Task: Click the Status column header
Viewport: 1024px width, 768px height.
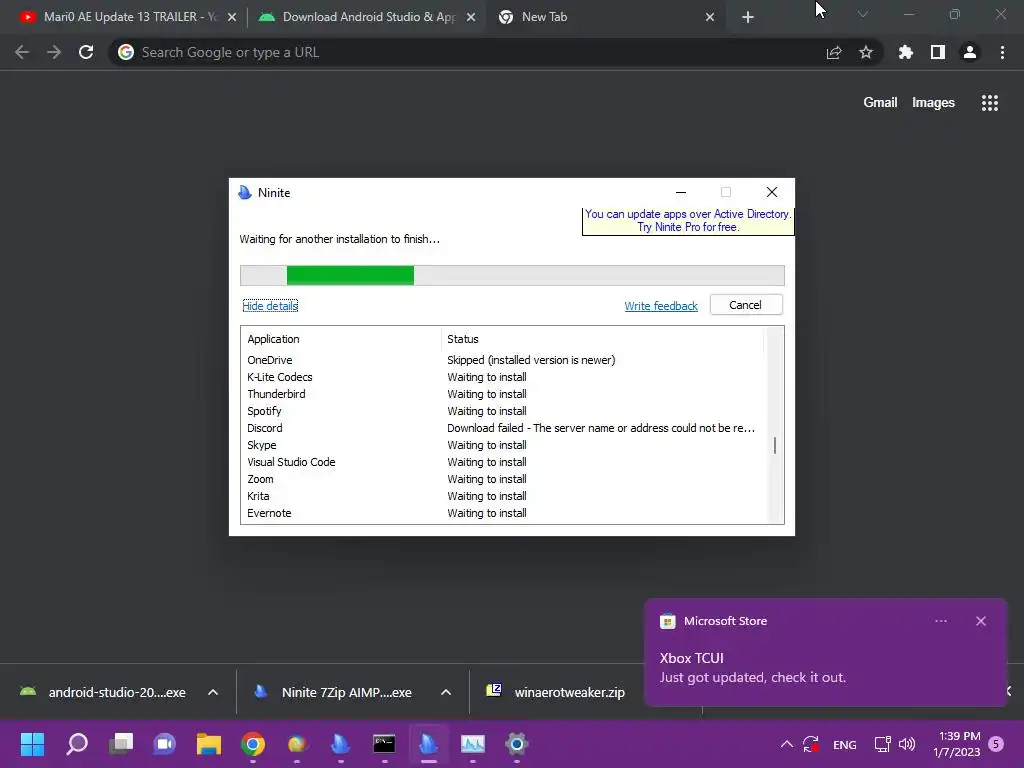Action: tap(602, 339)
